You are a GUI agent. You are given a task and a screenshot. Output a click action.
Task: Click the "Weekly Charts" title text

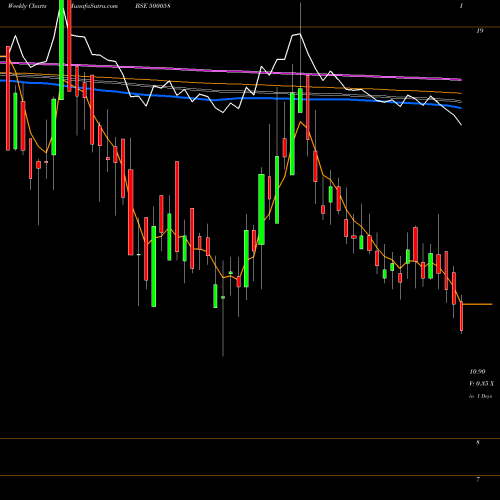click(27, 6)
